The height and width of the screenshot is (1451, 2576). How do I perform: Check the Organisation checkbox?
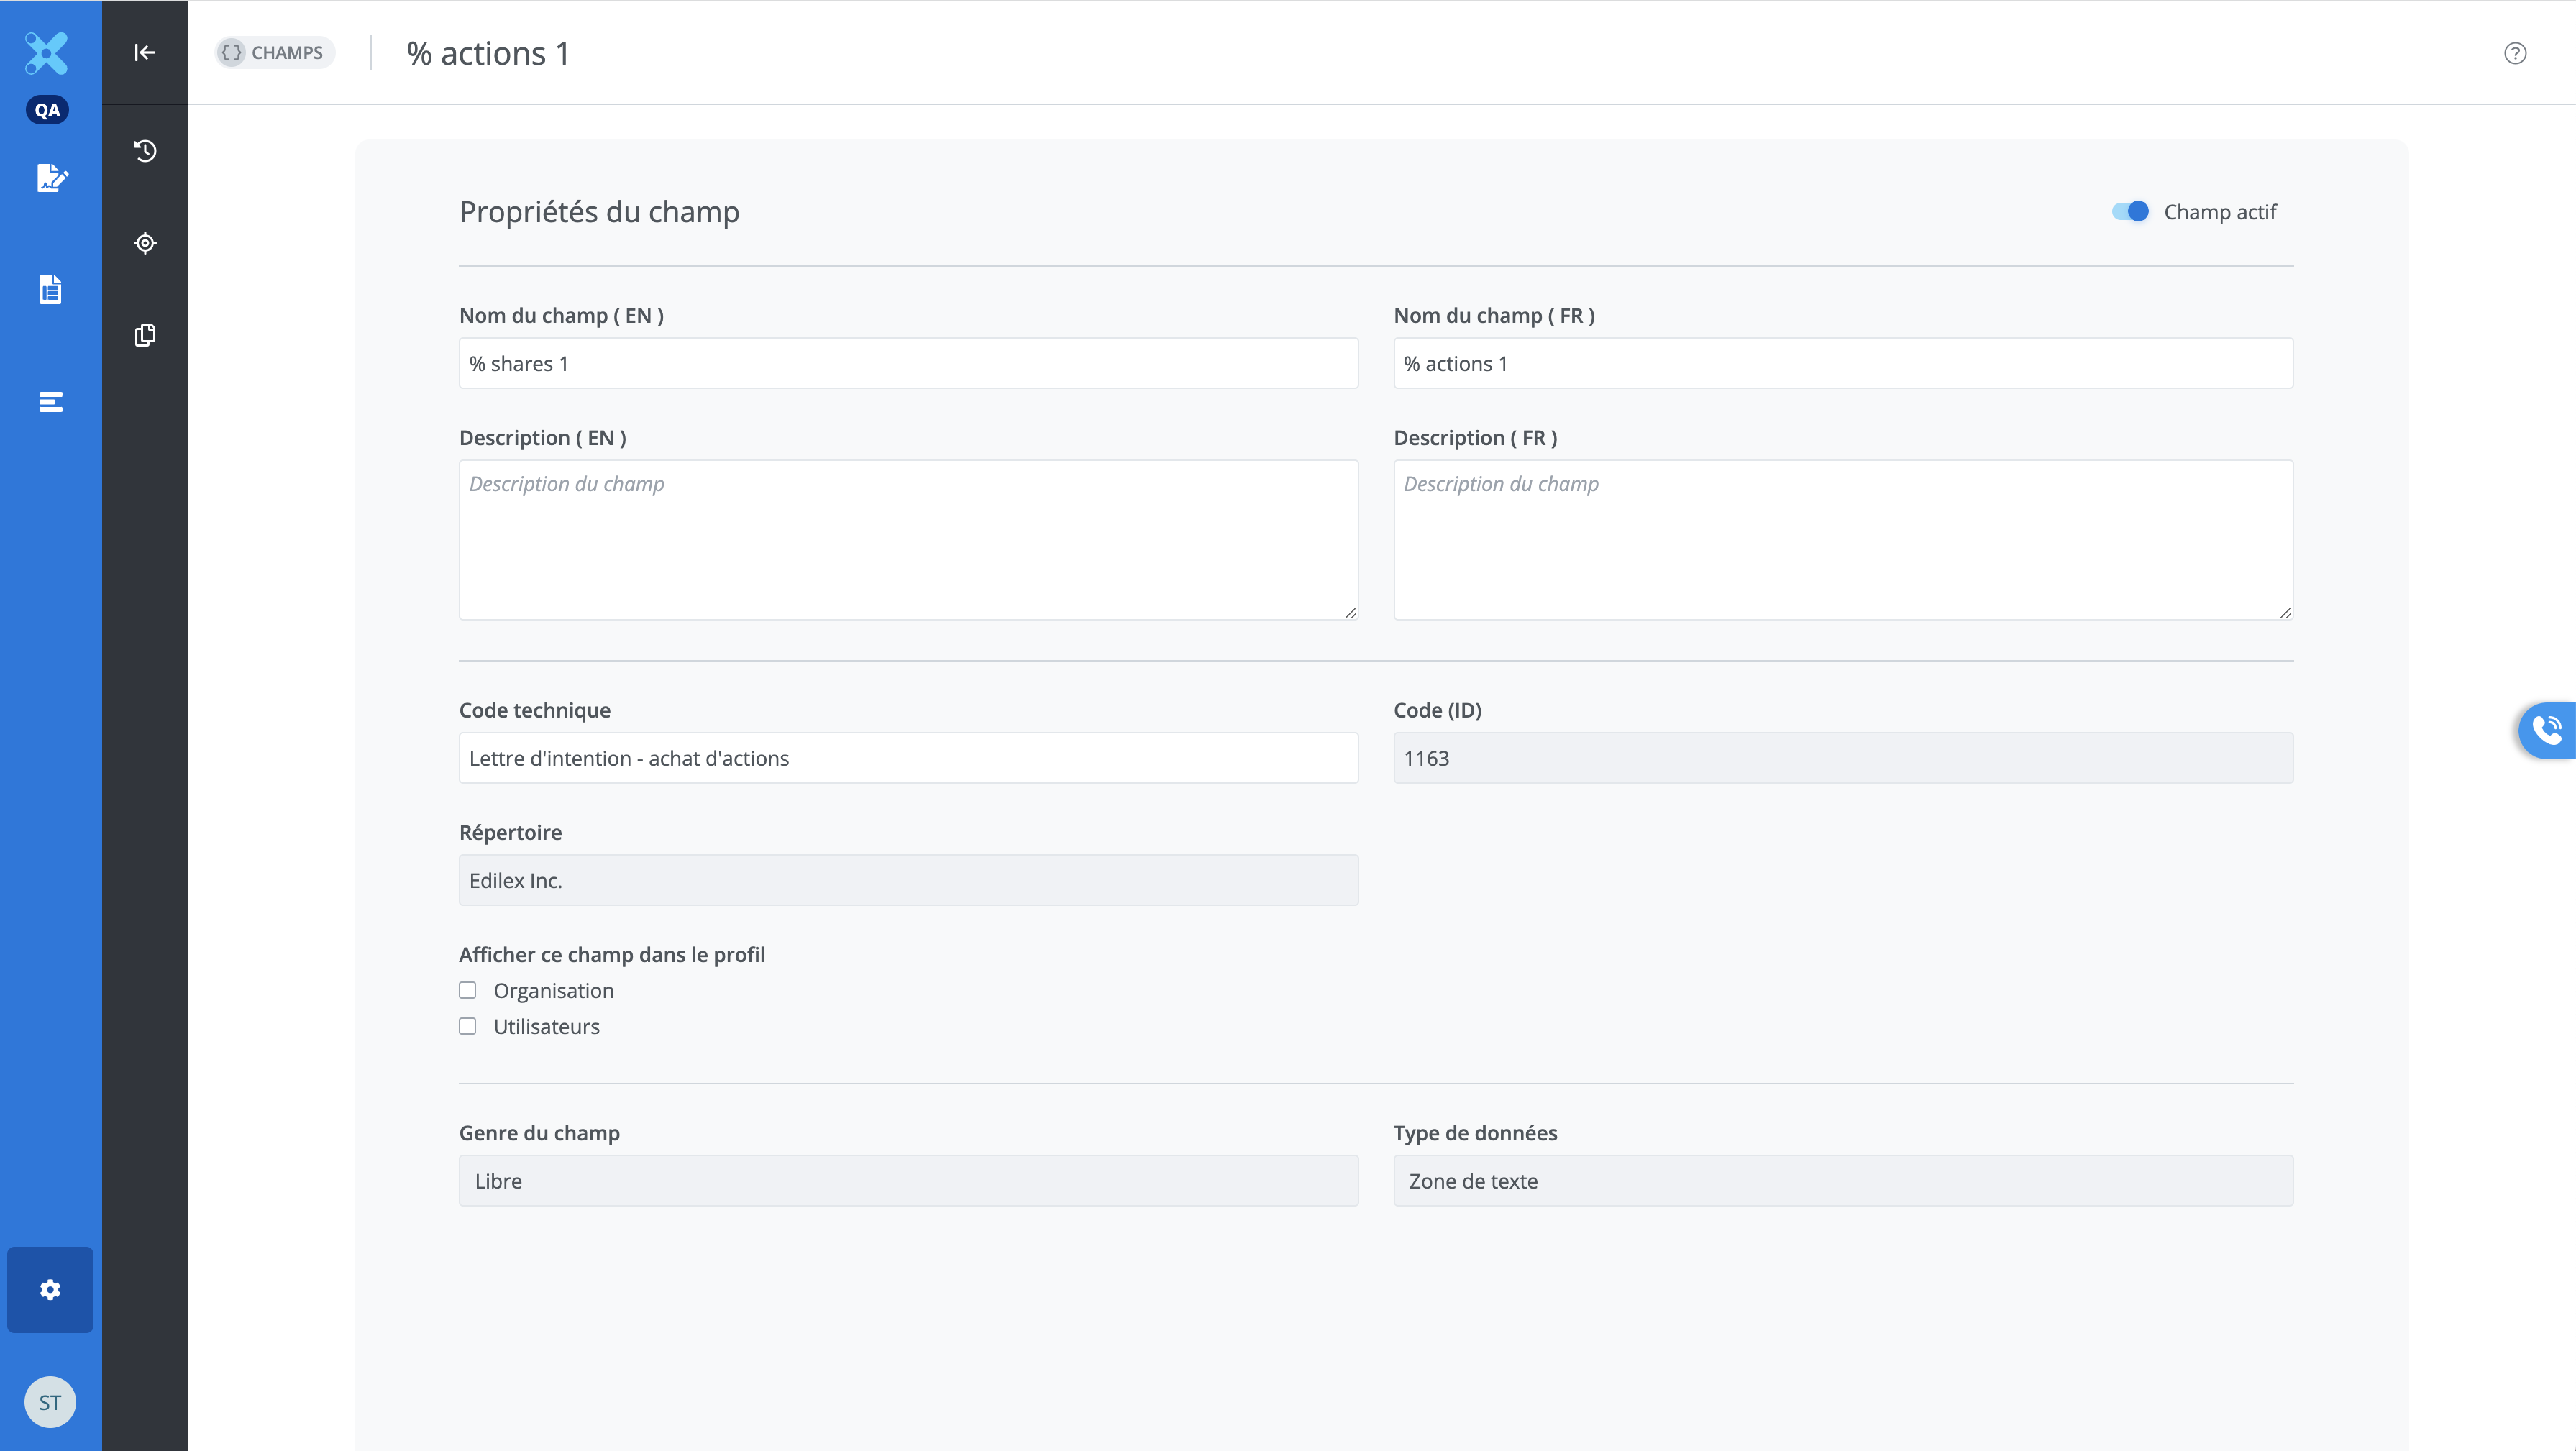pos(467,990)
